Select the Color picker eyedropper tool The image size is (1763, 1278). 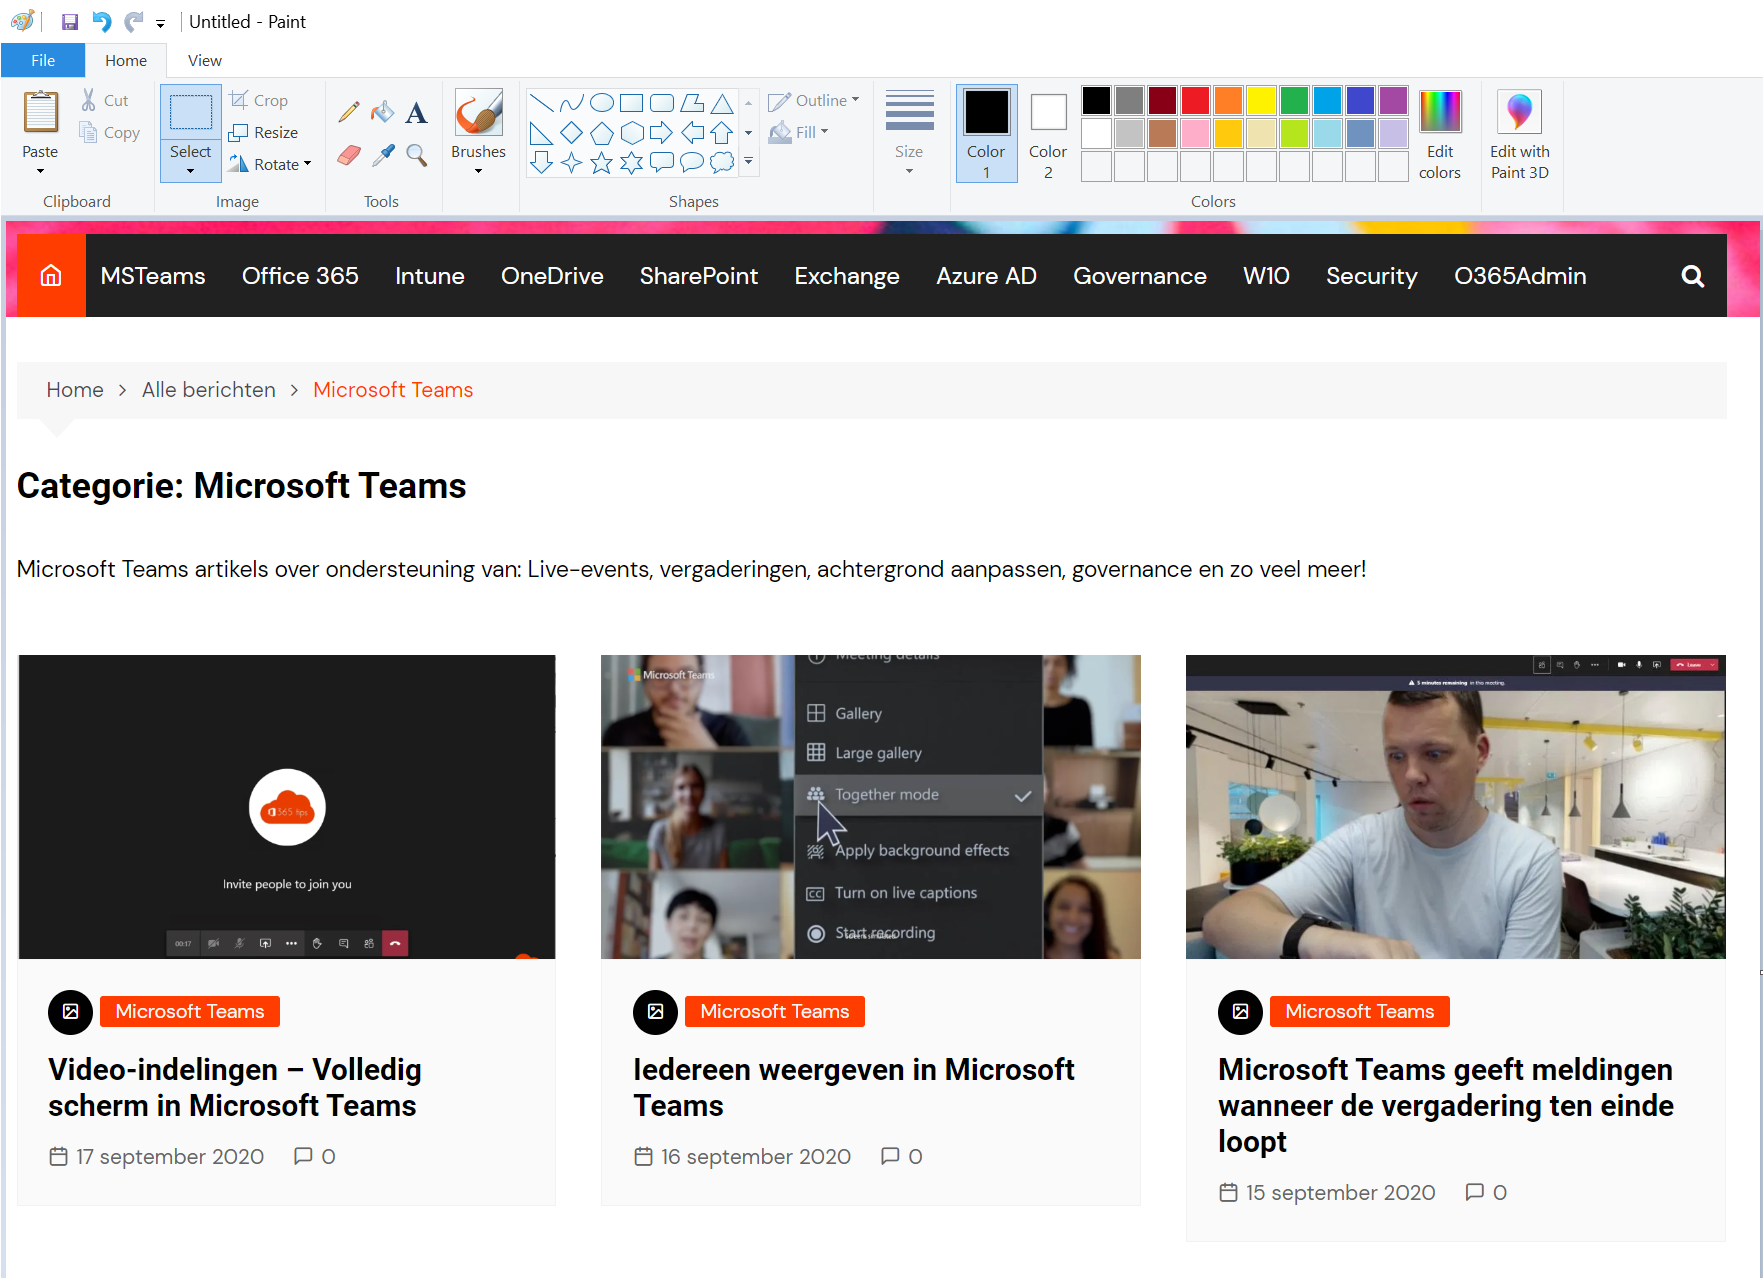pos(382,155)
